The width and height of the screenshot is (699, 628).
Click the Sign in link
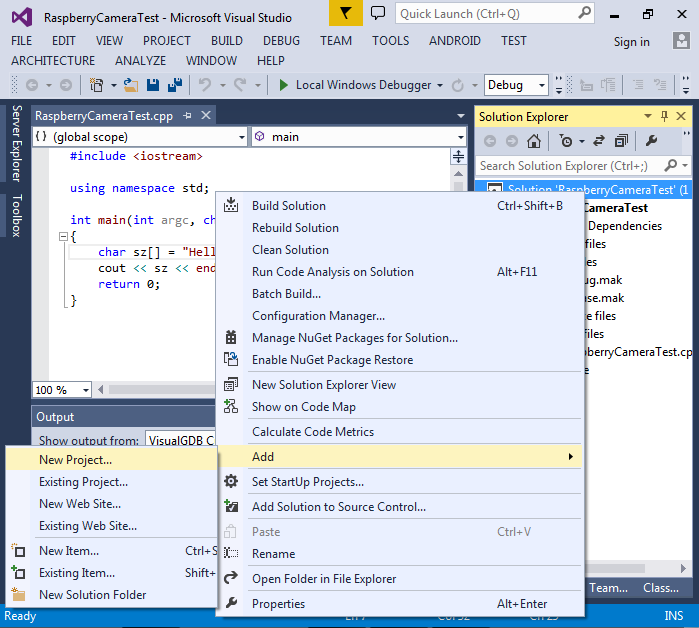coord(631,41)
